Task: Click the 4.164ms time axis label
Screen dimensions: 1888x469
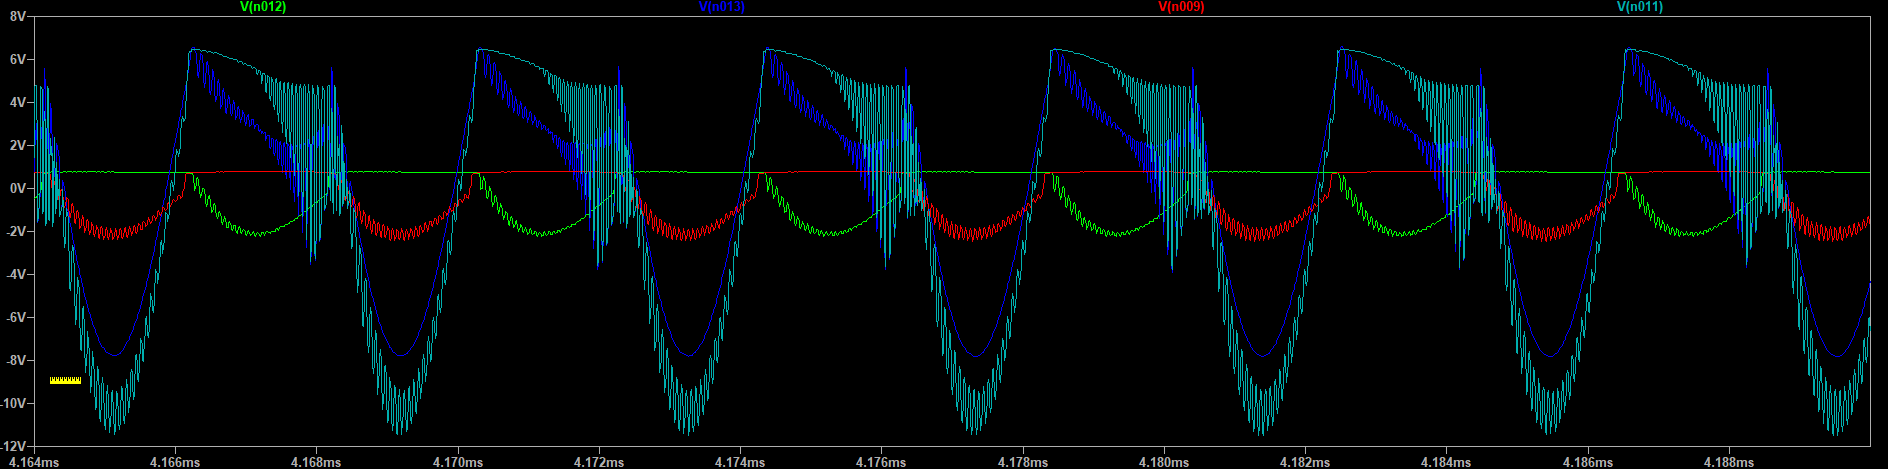Action: coord(34,462)
